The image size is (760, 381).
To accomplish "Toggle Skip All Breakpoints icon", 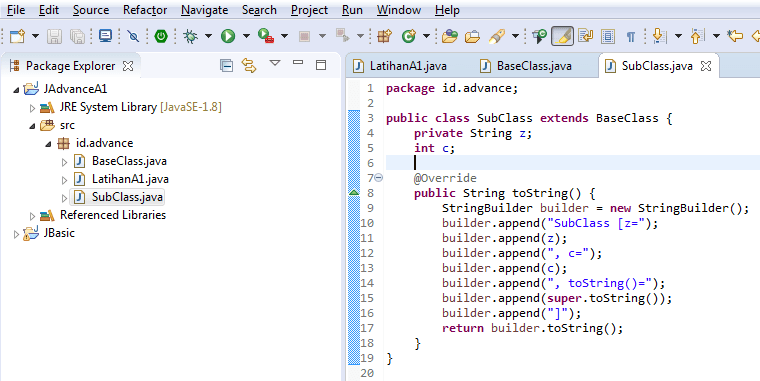I will [x=133, y=36].
